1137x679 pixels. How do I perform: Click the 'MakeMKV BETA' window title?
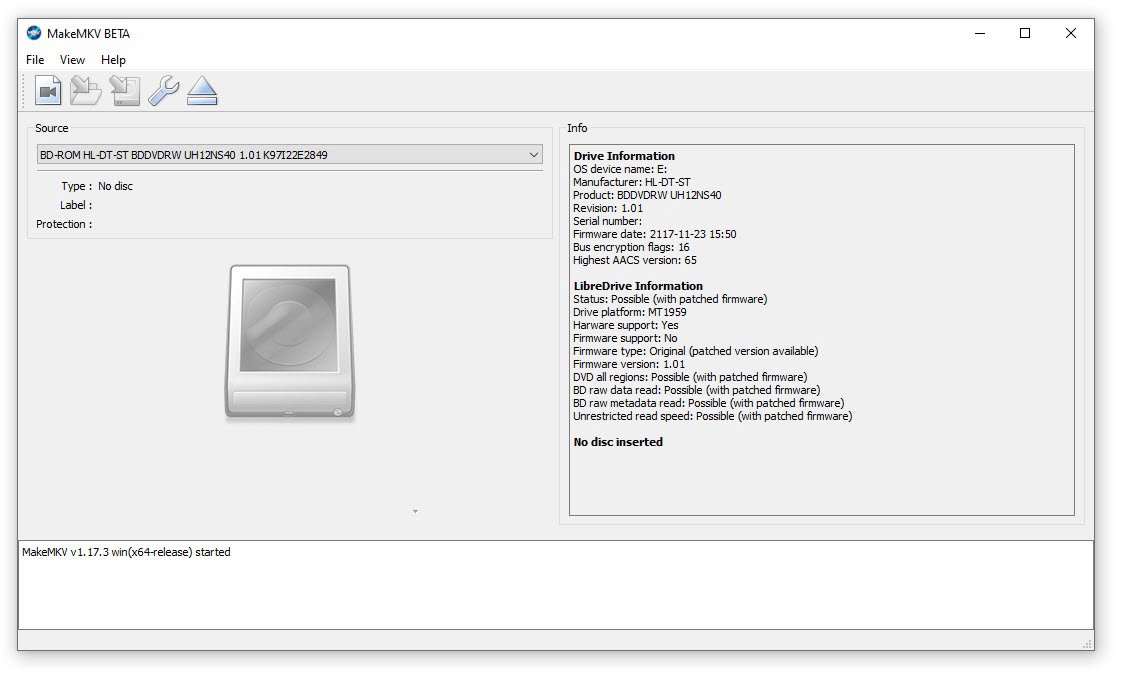[x=88, y=33]
